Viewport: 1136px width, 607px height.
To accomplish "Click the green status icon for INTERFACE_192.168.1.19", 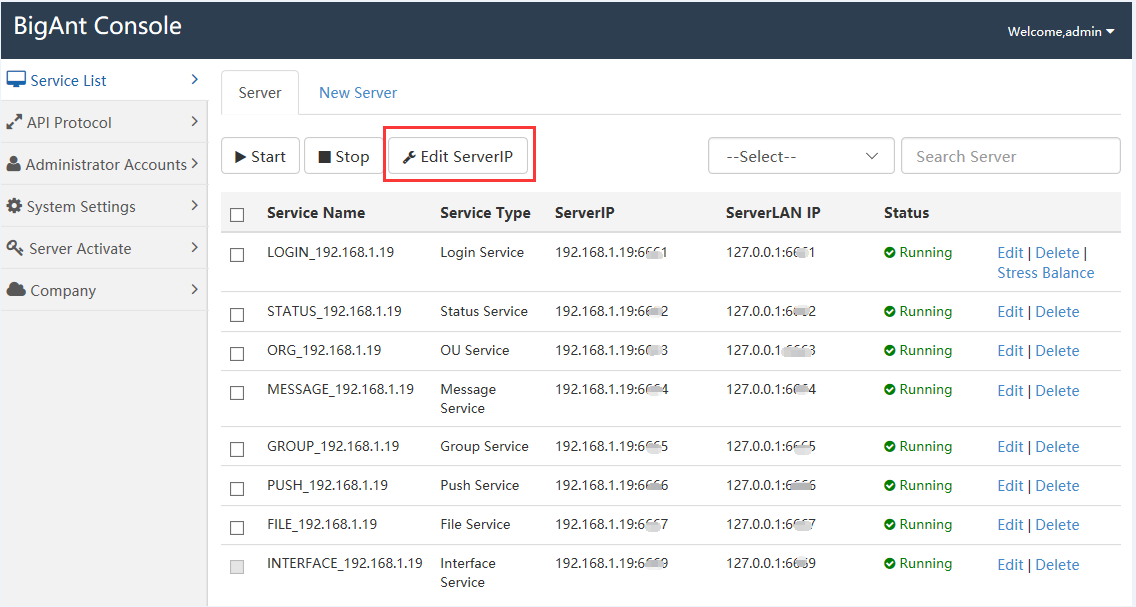I will coord(890,564).
